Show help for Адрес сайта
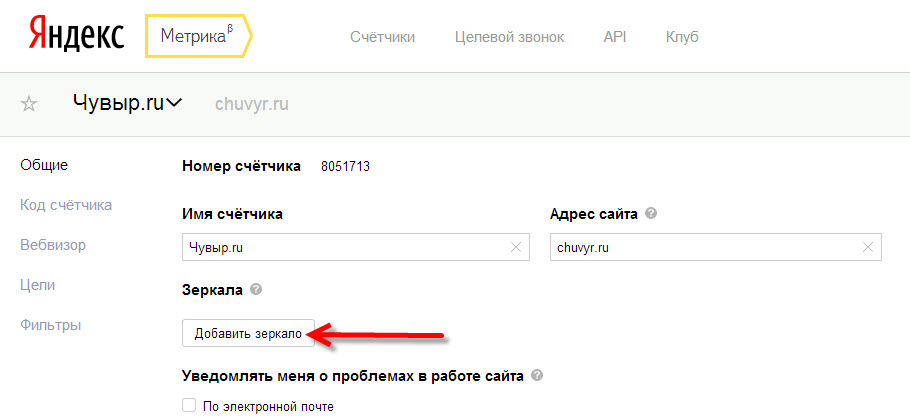This screenshot has height=420, width=910. click(x=651, y=214)
